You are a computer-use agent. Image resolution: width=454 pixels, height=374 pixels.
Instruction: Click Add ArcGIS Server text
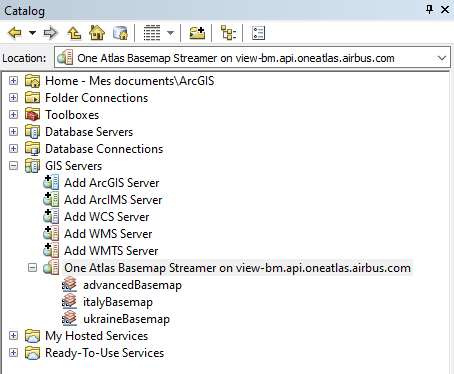pos(112,183)
